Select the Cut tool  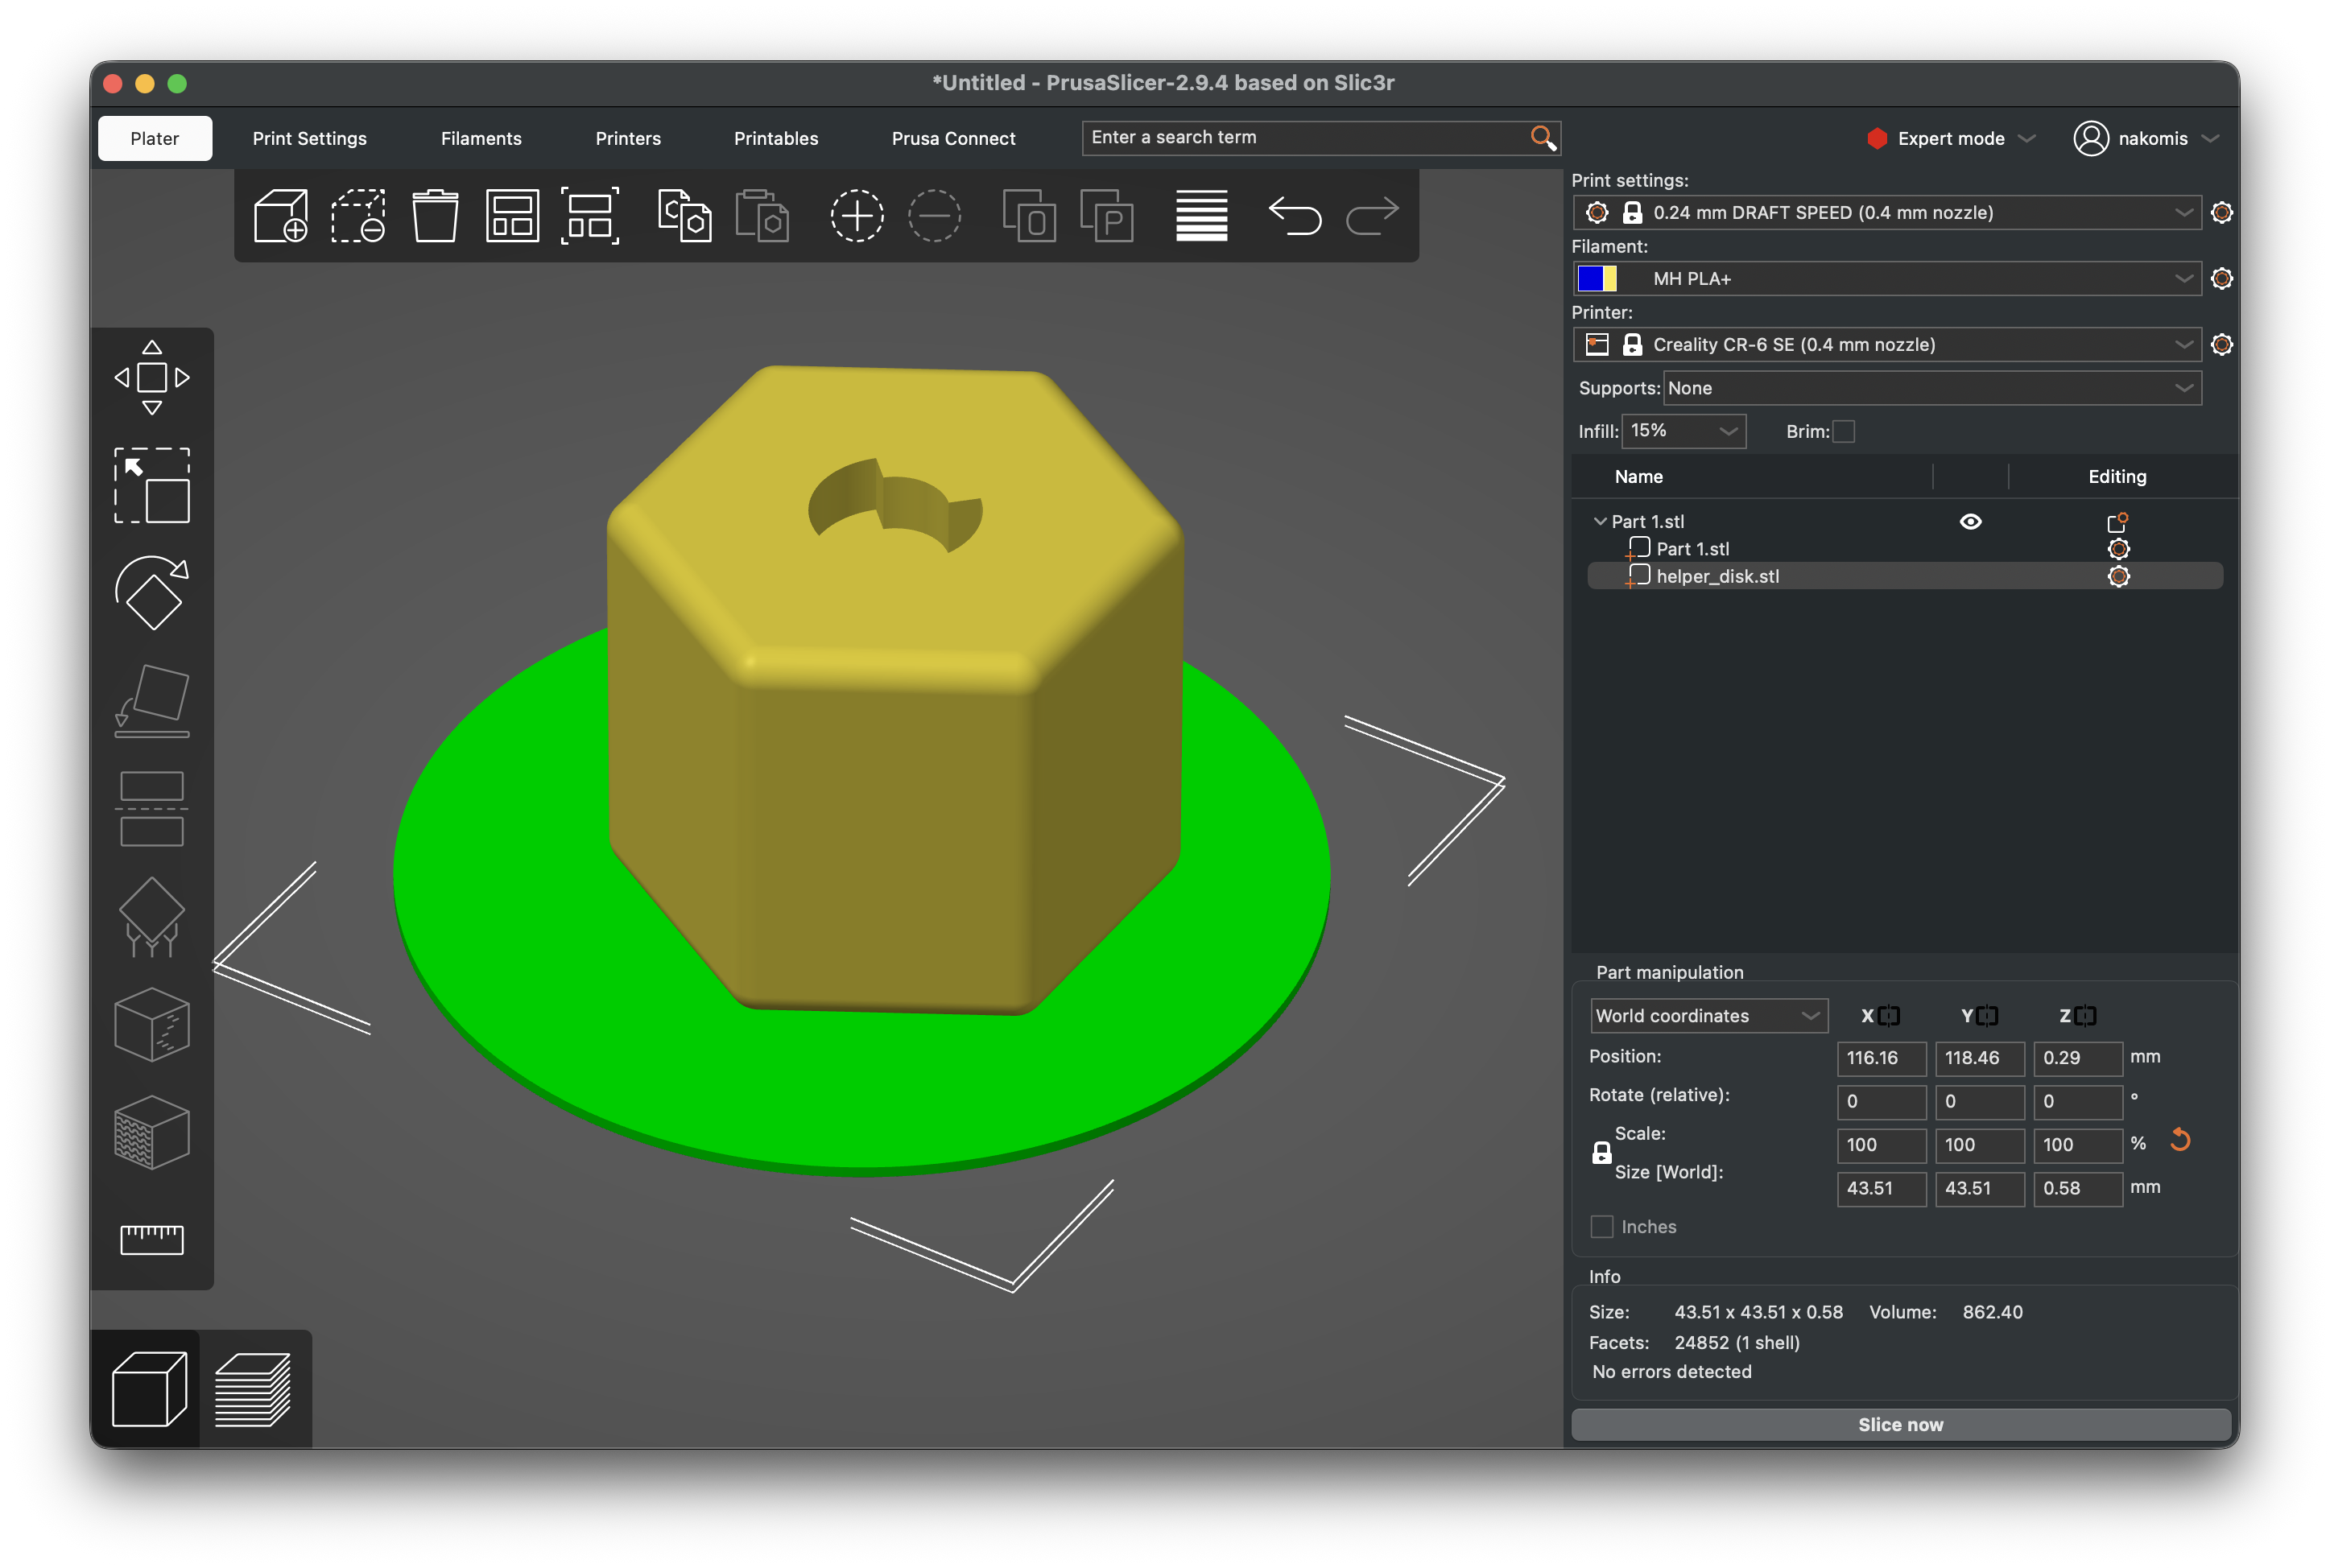(152, 809)
